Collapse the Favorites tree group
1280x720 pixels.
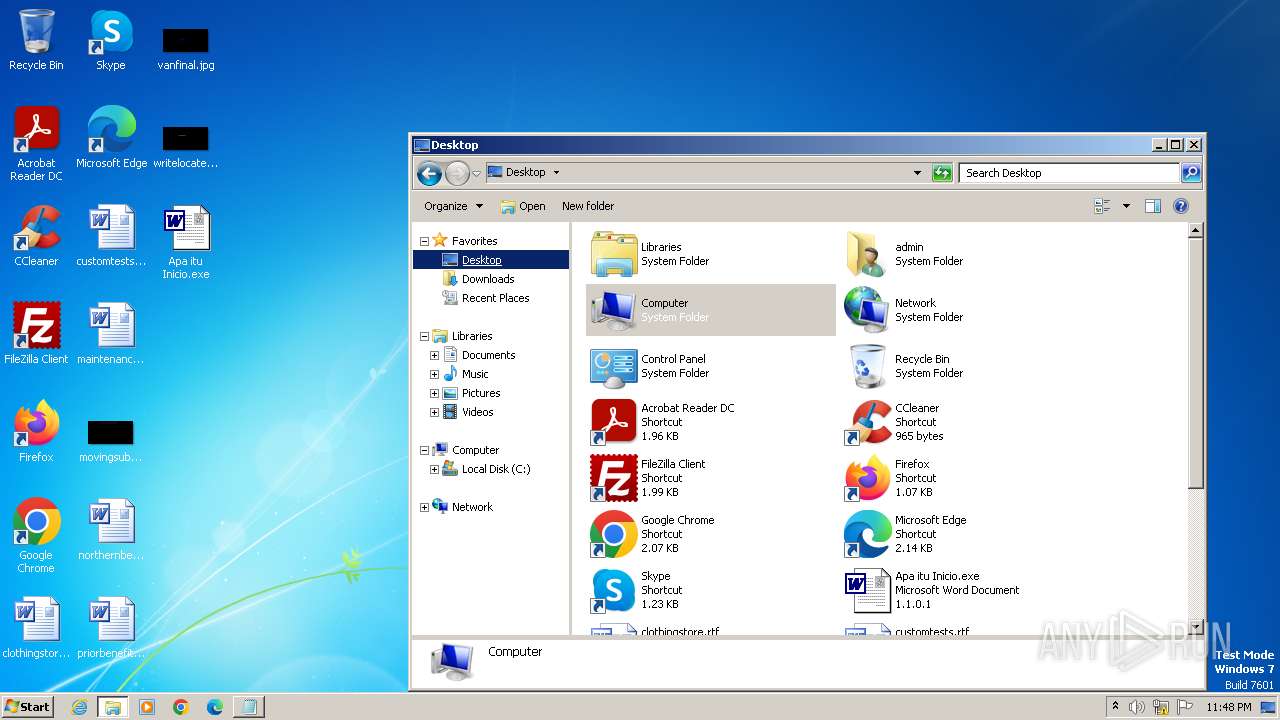click(x=424, y=241)
